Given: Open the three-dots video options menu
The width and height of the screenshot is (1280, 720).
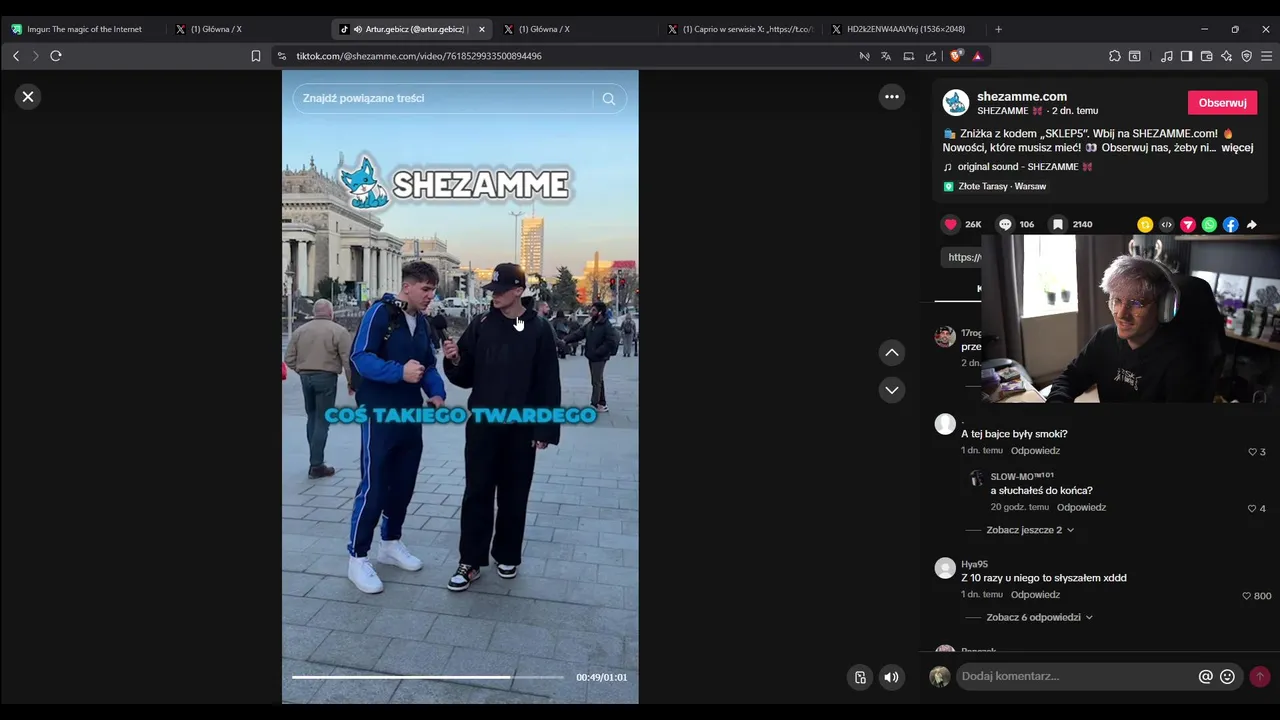Looking at the screenshot, I should (892, 97).
